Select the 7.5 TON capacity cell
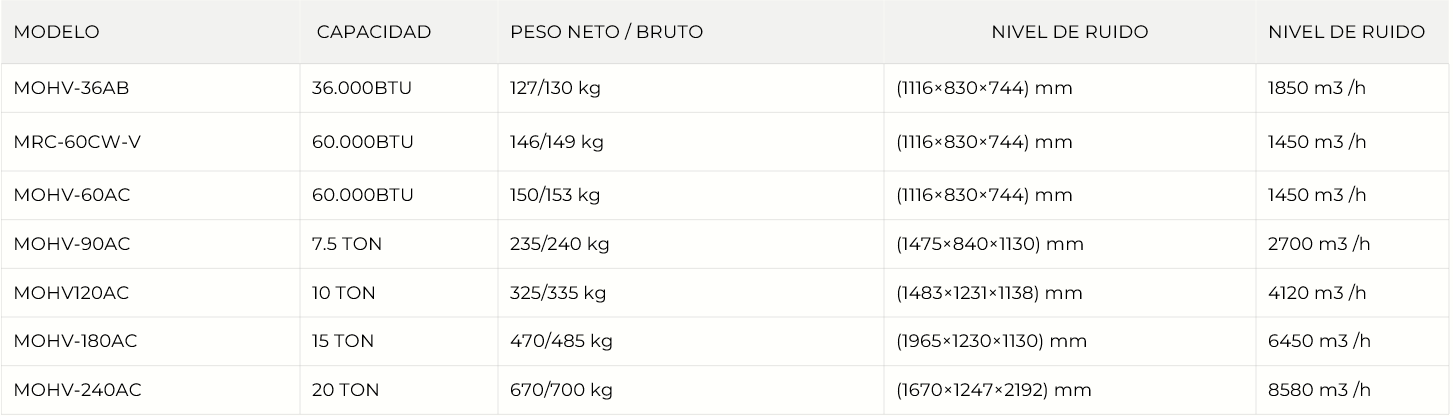Image resolution: width=1453 pixels, height=416 pixels. point(347,244)
